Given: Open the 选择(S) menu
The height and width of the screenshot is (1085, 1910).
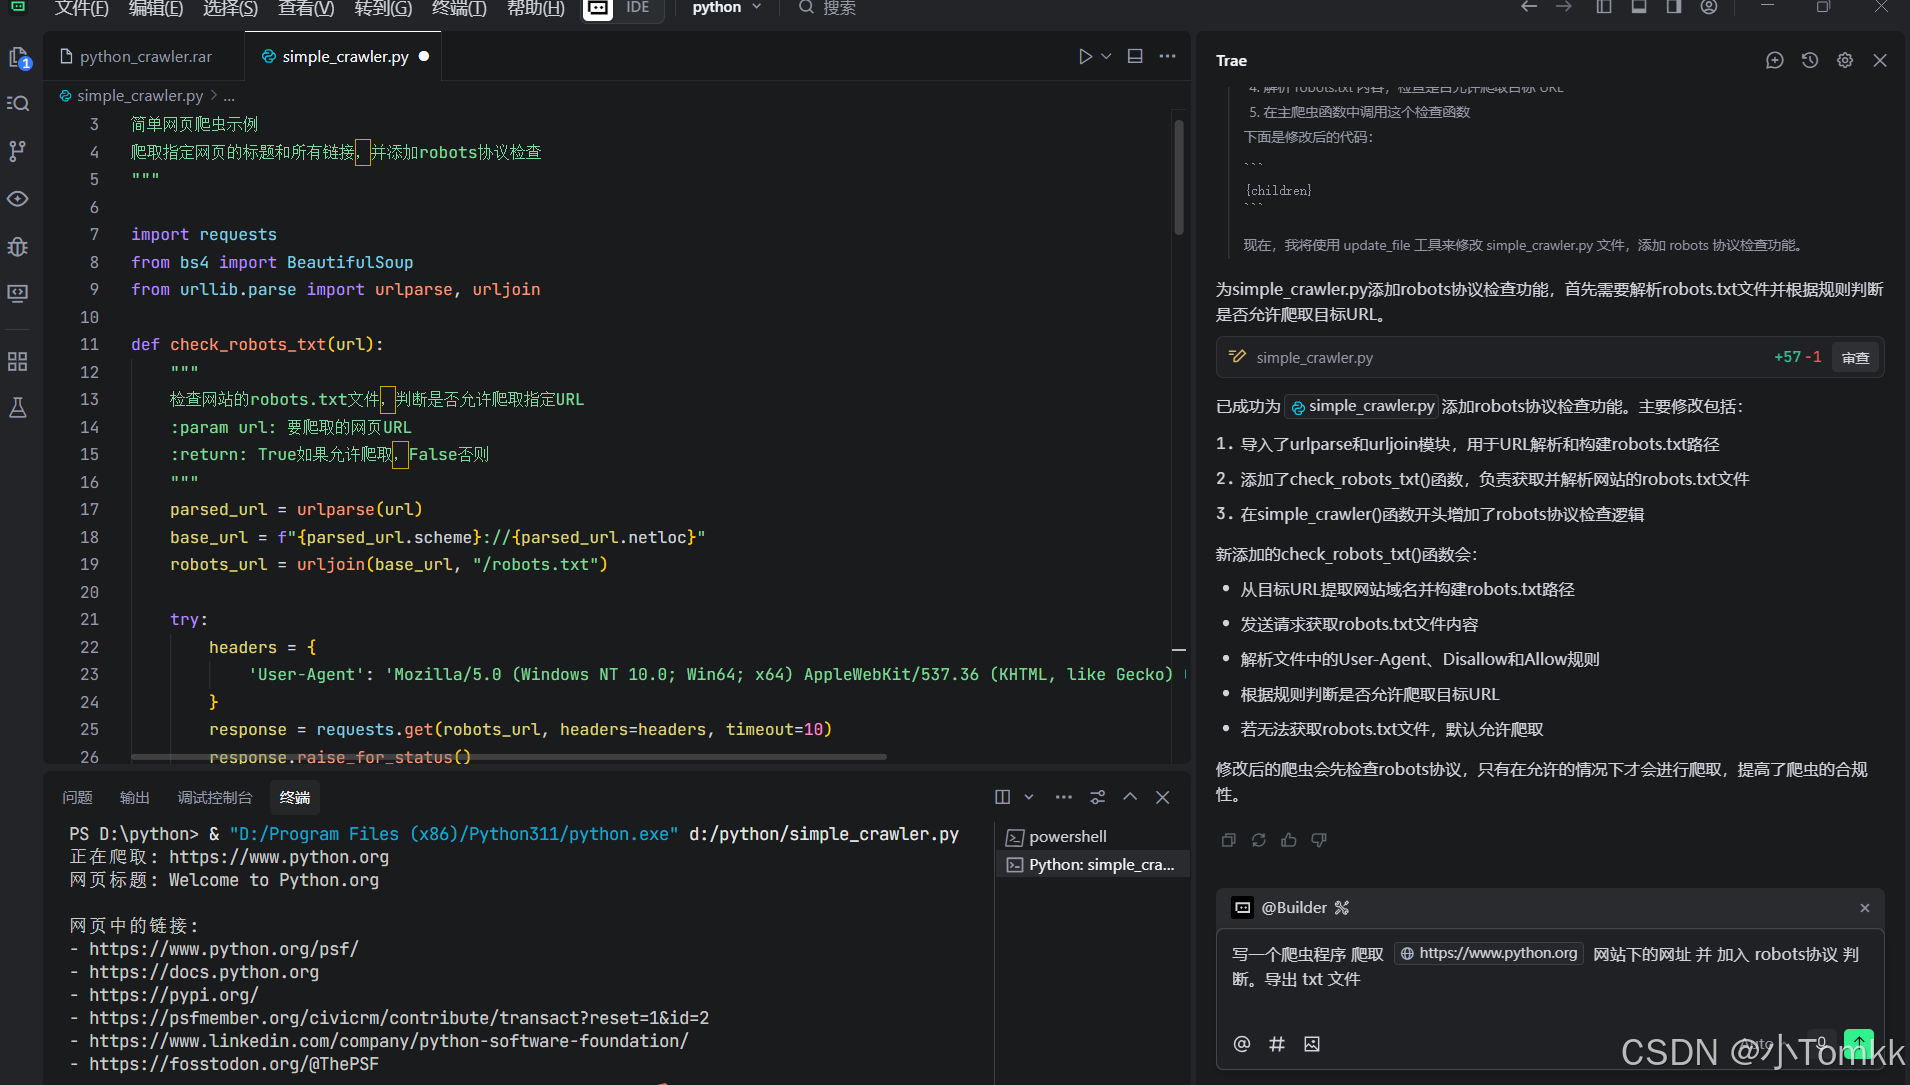Looking at the screenshot, I should coord(230,8).
